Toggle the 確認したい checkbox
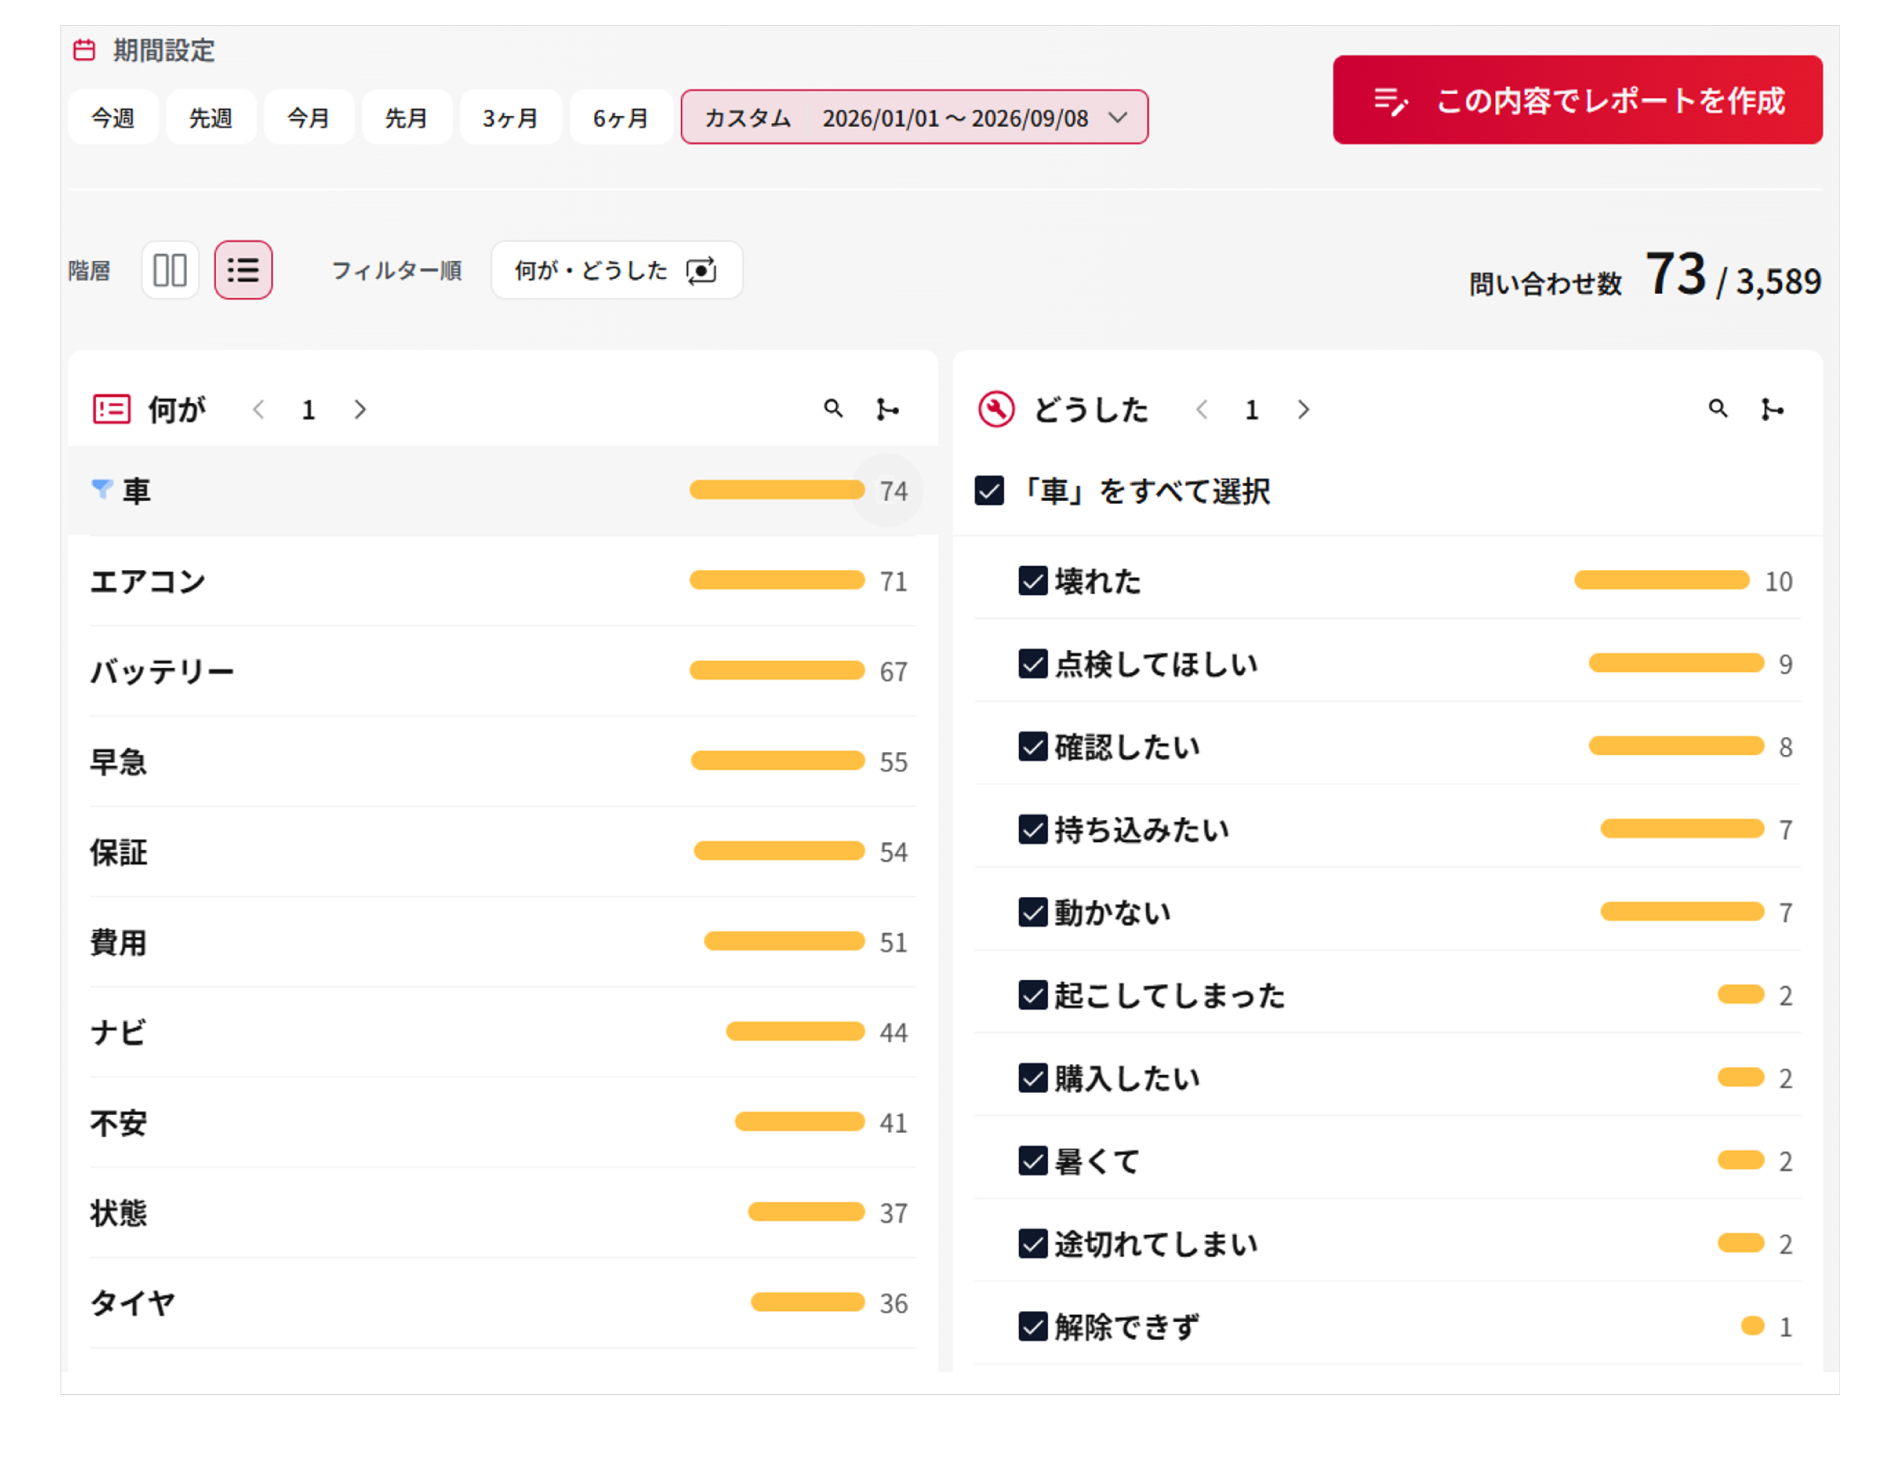Screen dimensions: 1900x1470 coord(1032,747)
